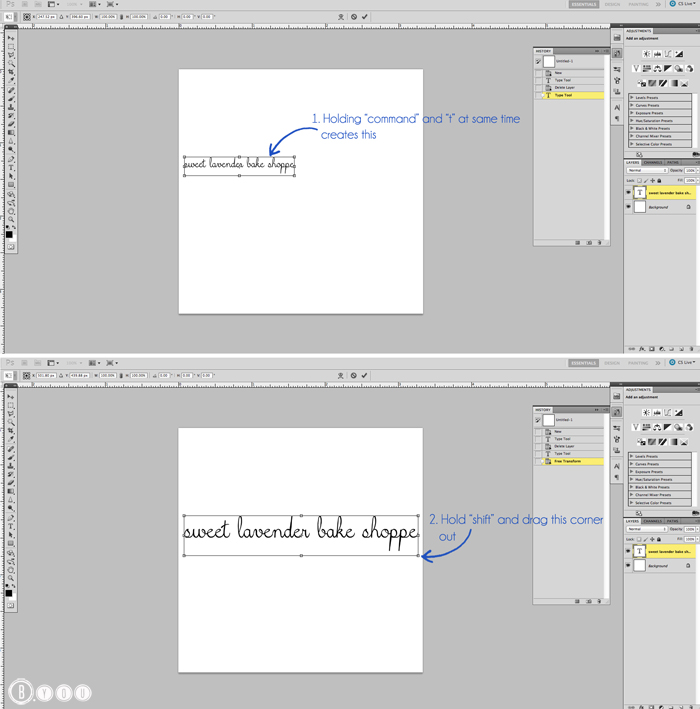700x709 pixels.
Task: Toggle Quick Mask mode in the upper toolbar
Action: point(11,247)
